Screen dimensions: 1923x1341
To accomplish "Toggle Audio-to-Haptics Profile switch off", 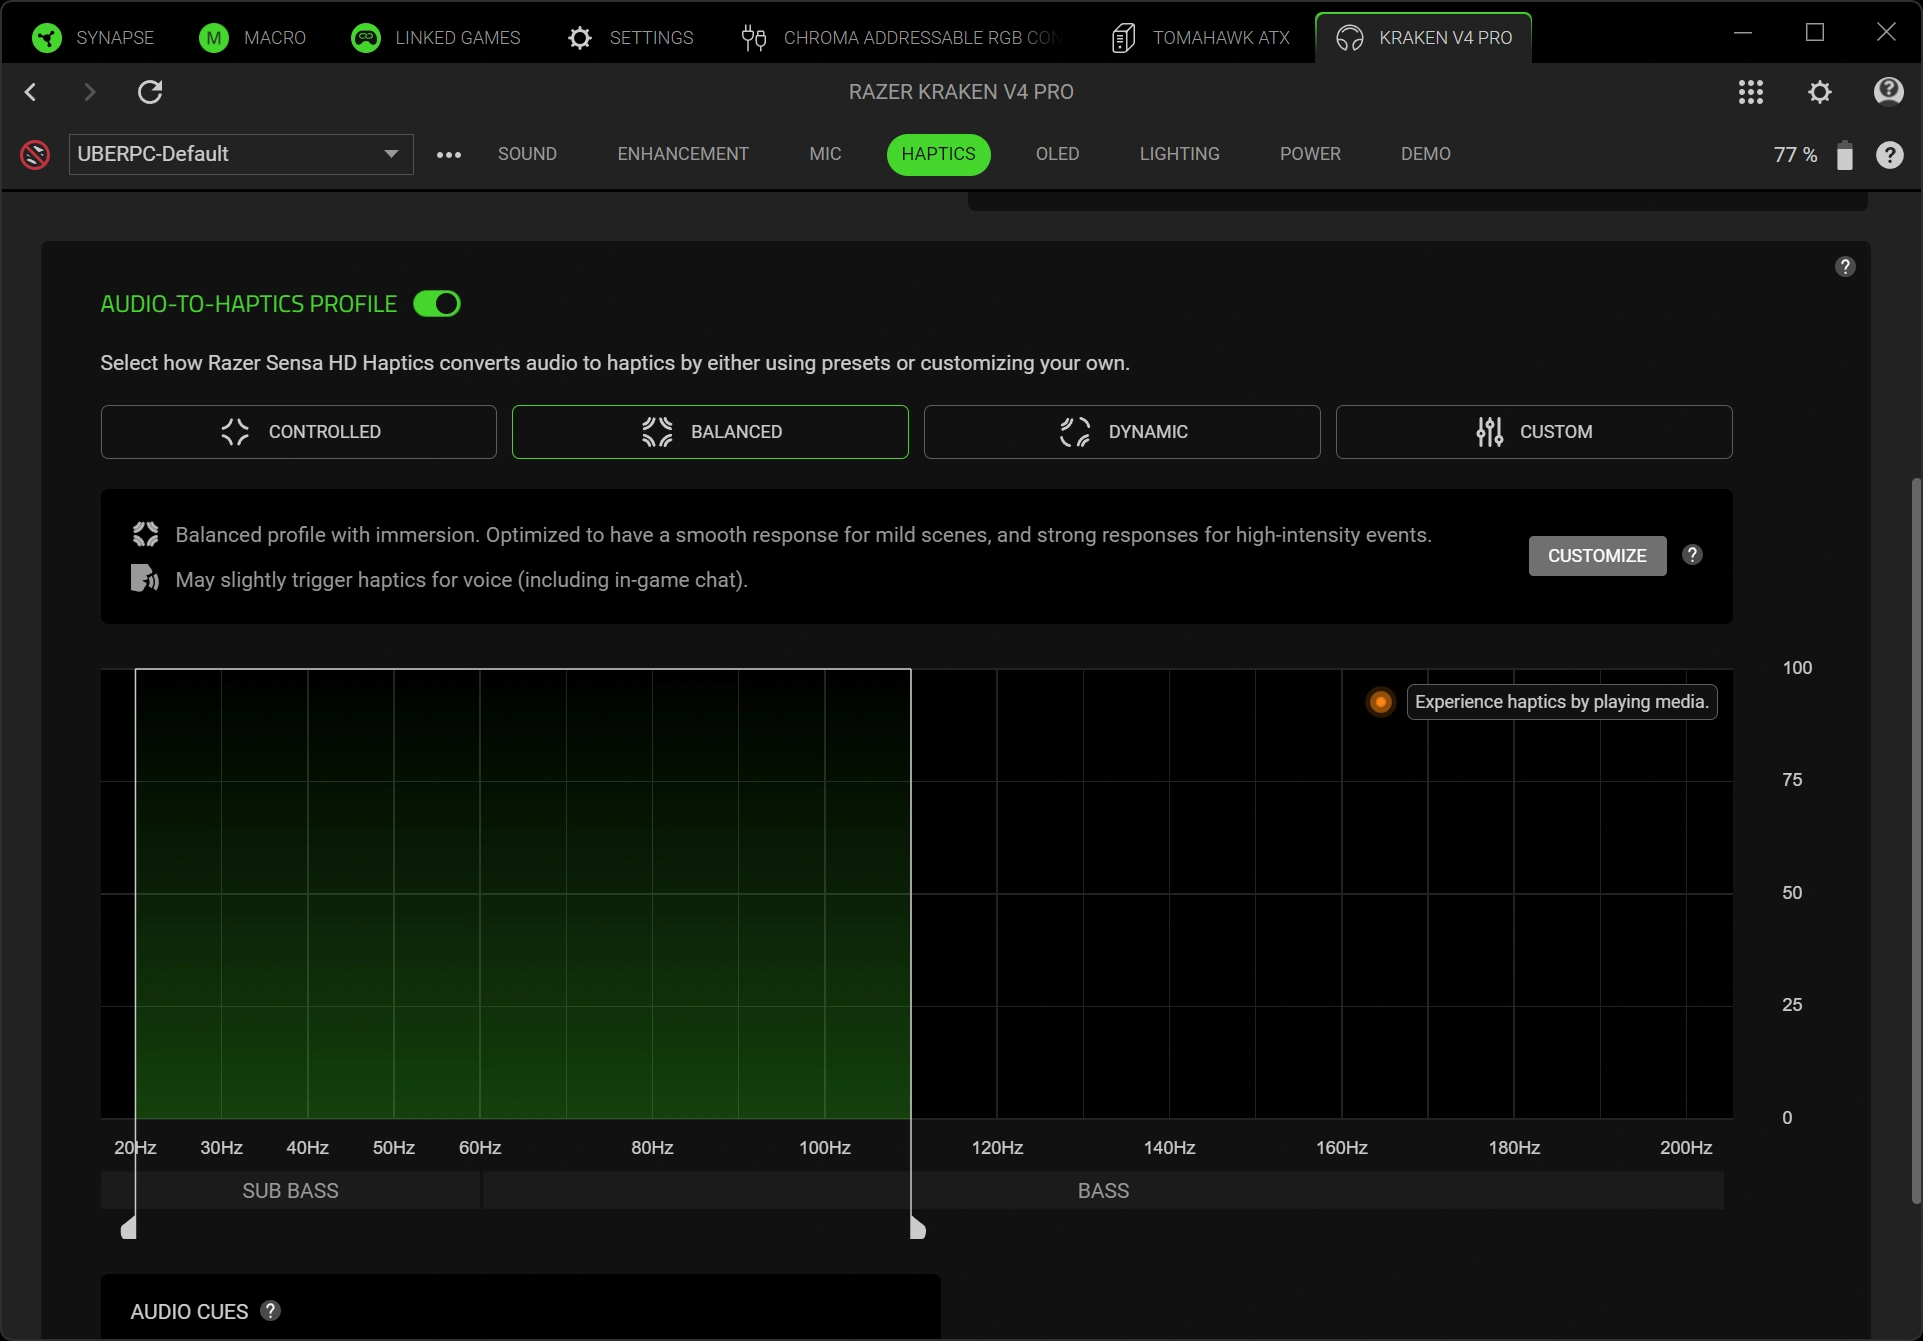I will click(x=437, y=304).
